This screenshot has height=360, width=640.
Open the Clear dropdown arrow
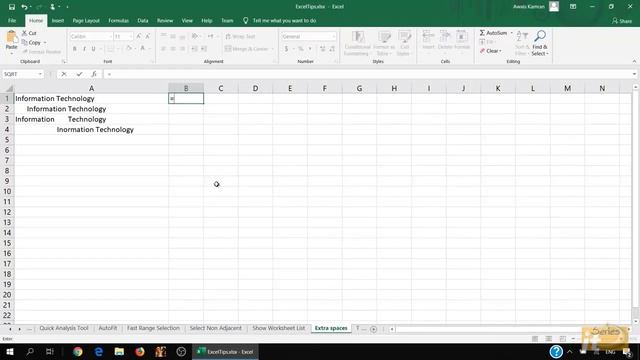(x=500, y=51)
